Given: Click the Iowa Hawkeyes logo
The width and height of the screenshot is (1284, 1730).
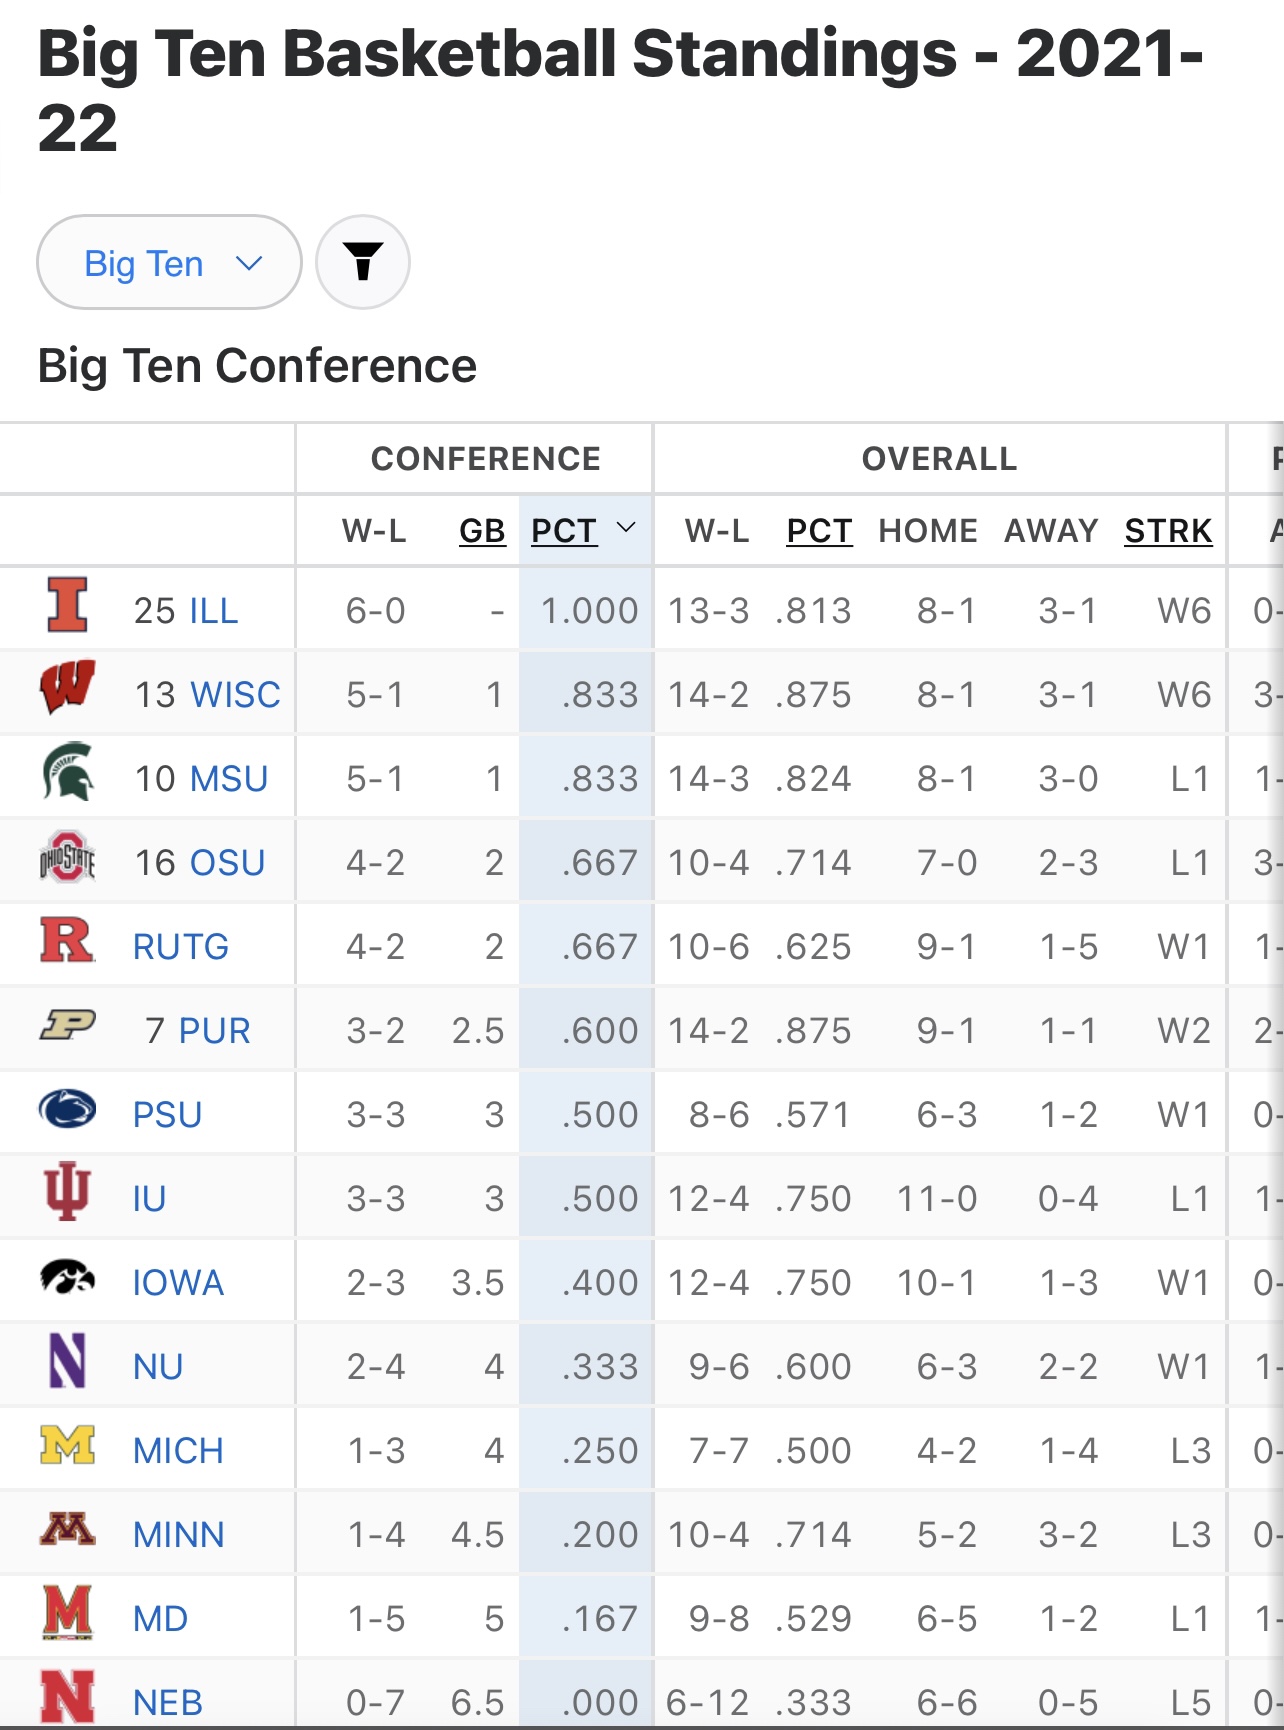Looking at the screenshot, I should pyautogui.click(x=67, y=1277).
